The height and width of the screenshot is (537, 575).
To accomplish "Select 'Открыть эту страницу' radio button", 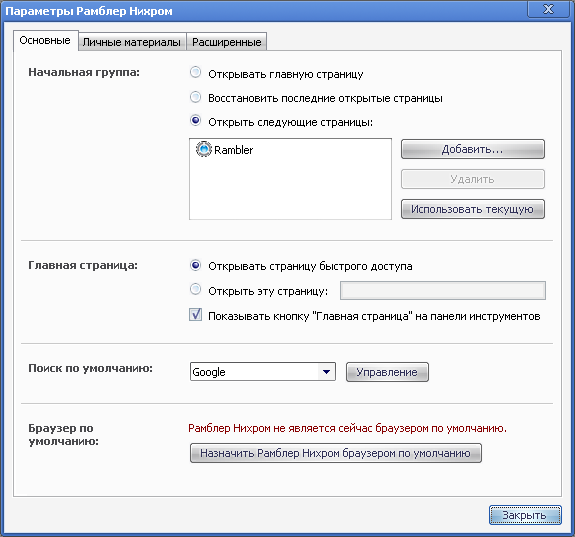I will tap(195, 289).
